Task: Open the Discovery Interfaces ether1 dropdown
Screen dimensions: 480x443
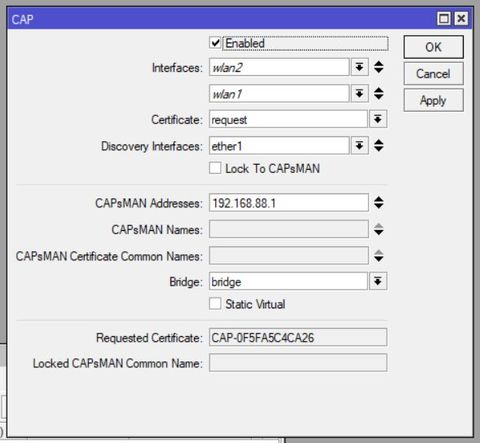Action: point(359,145)
